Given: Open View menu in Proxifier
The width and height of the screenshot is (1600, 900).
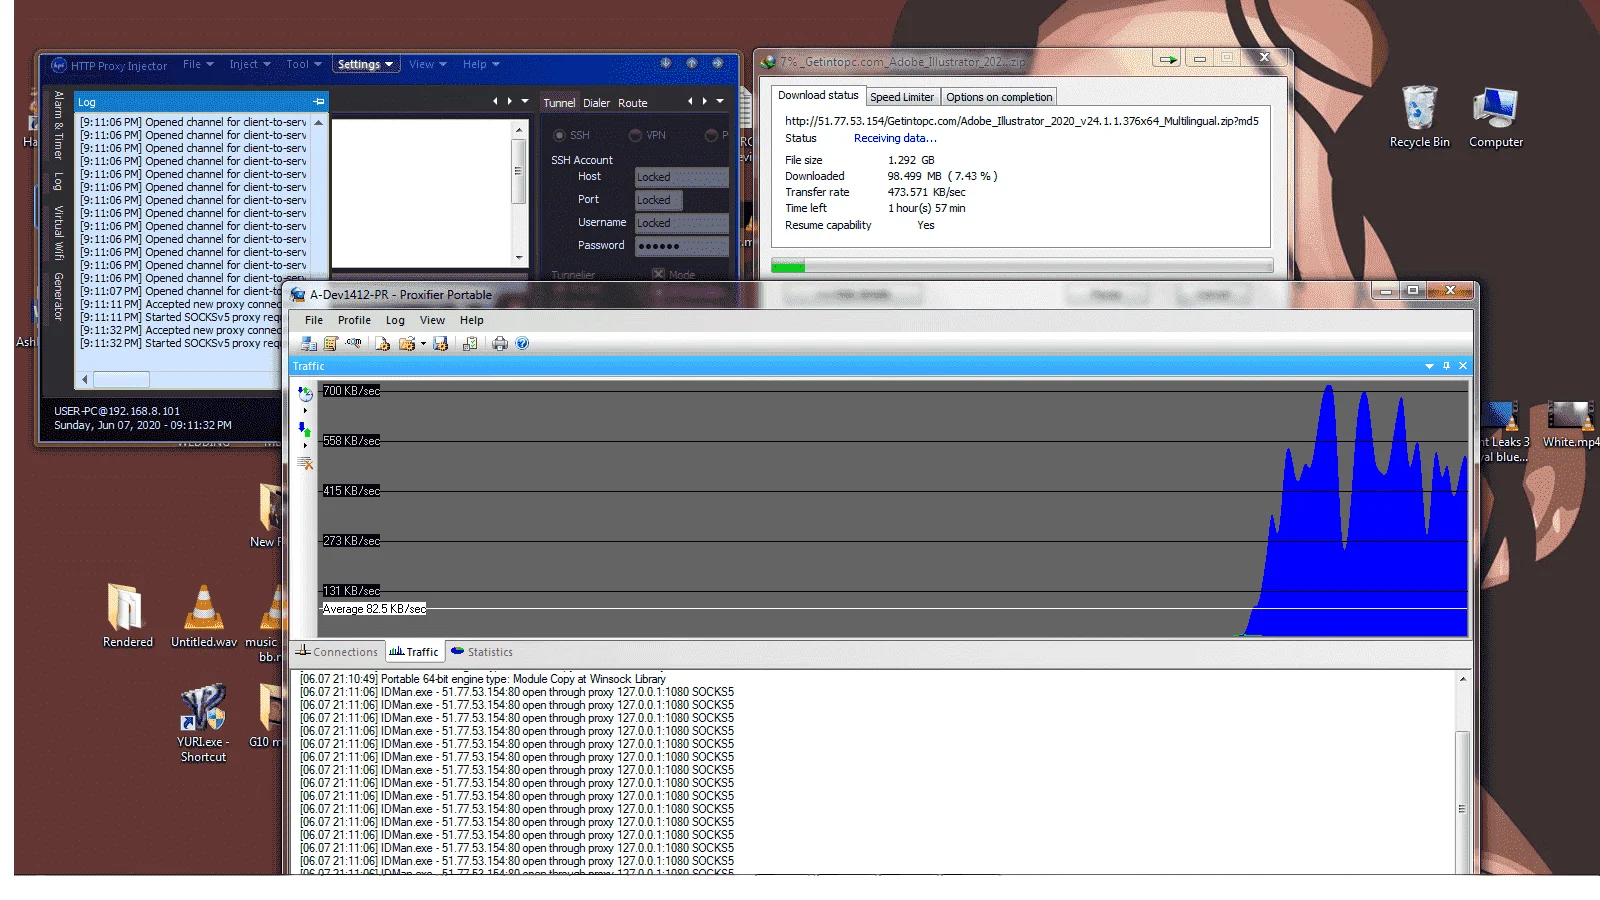Looking at the screenshot, I should coord(432,320).
